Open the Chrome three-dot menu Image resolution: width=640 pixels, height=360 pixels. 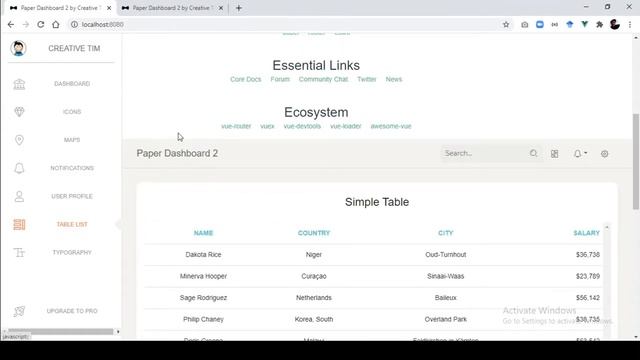coord(630,24)
